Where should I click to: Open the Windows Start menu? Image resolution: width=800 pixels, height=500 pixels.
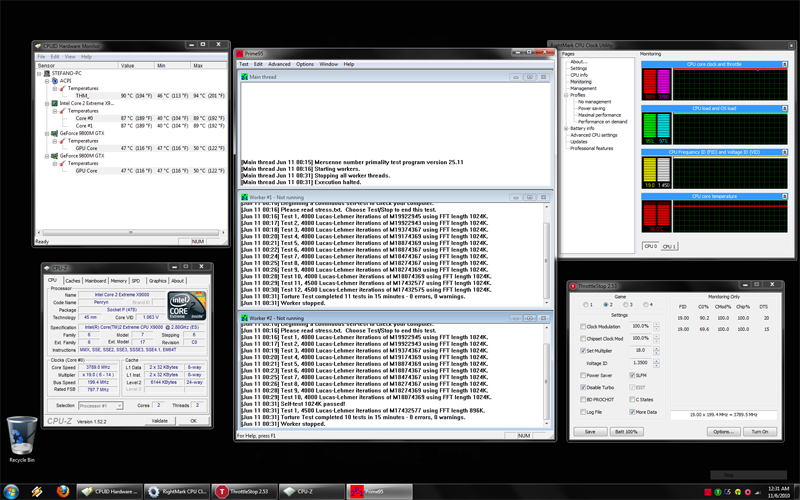point(11,491)
